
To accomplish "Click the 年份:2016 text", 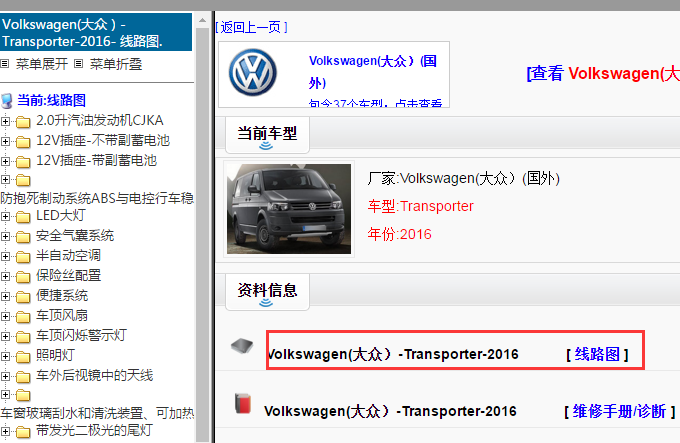I will (399, 235).
